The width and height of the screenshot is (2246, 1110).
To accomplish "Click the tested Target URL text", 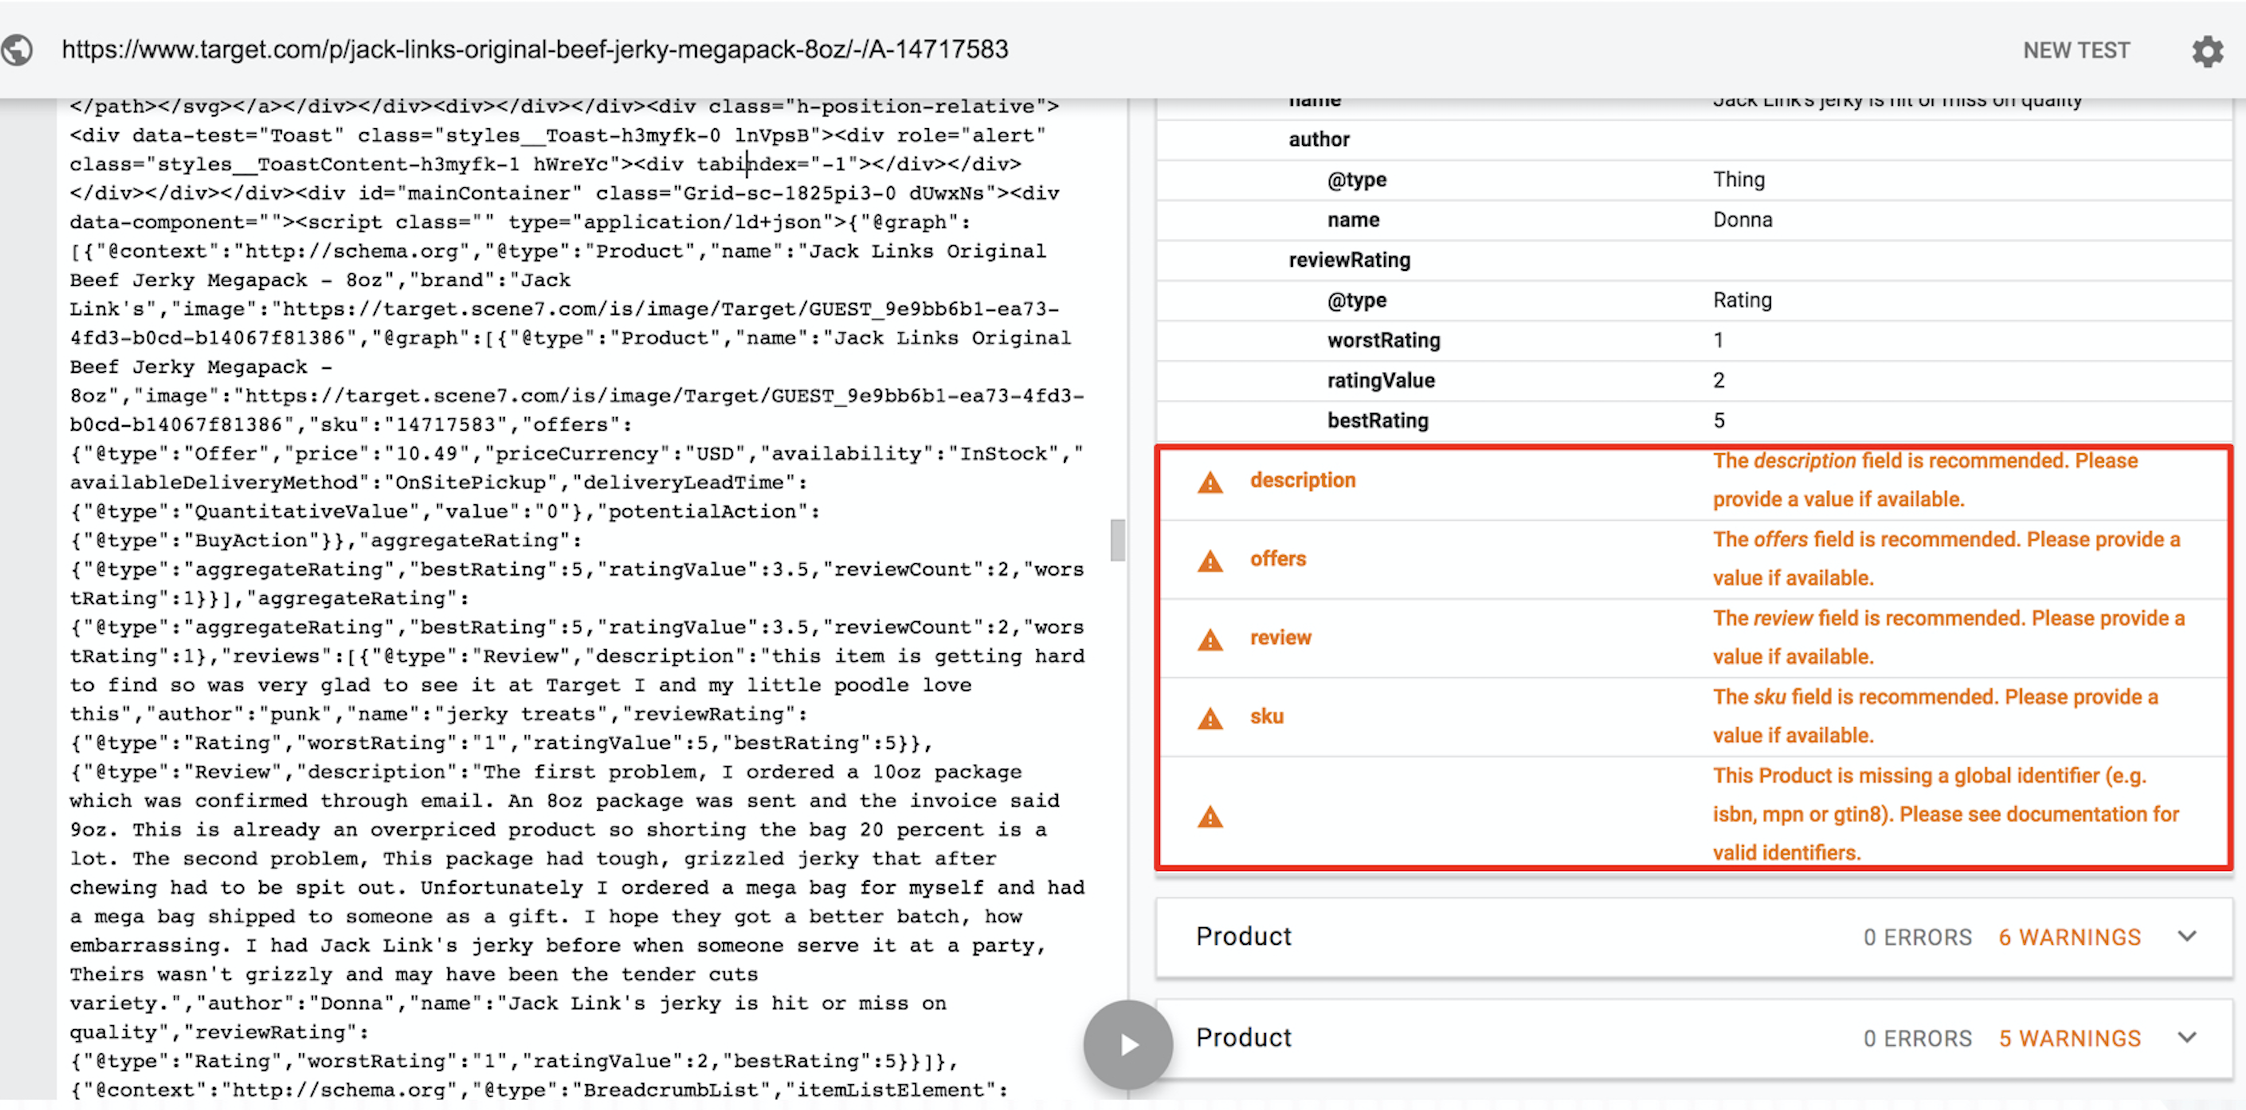I will (x=535, y=50).
